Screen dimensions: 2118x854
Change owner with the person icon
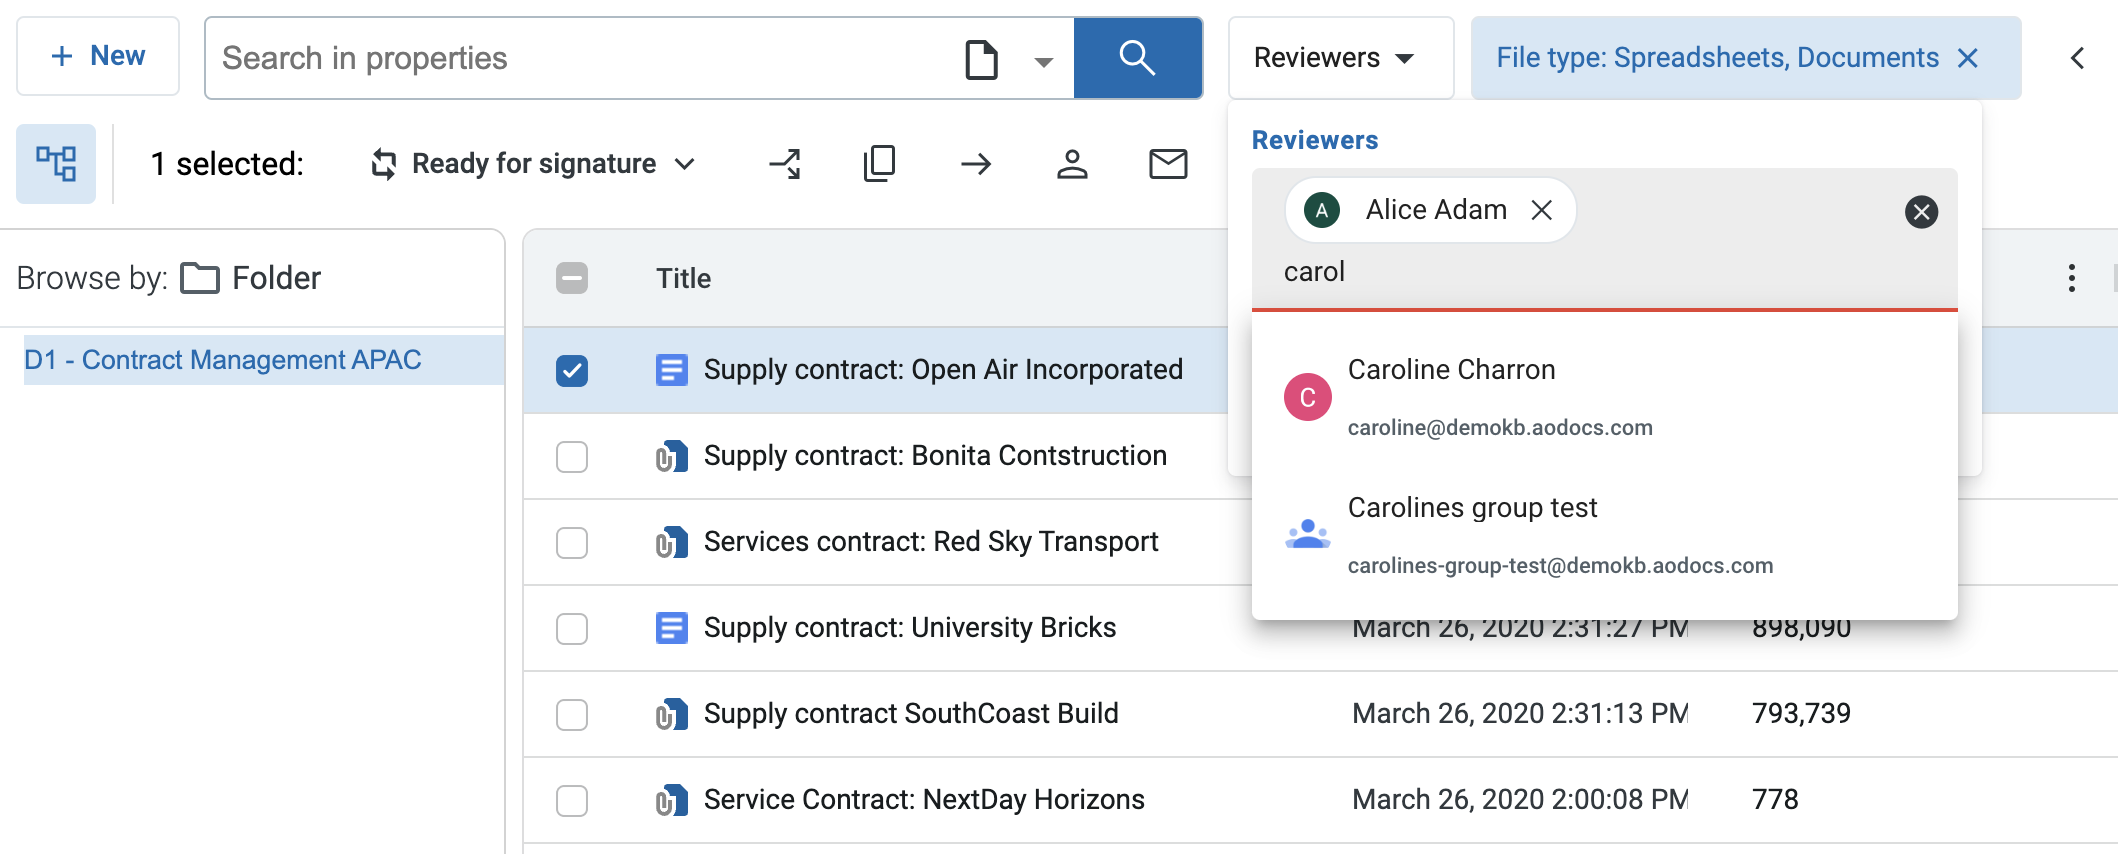pos(1072,163)
